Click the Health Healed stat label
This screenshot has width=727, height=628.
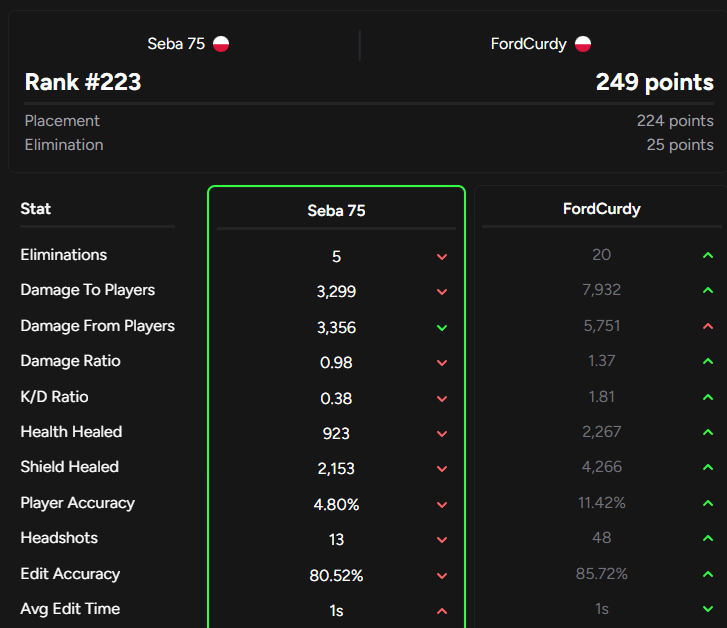point(71,432)
